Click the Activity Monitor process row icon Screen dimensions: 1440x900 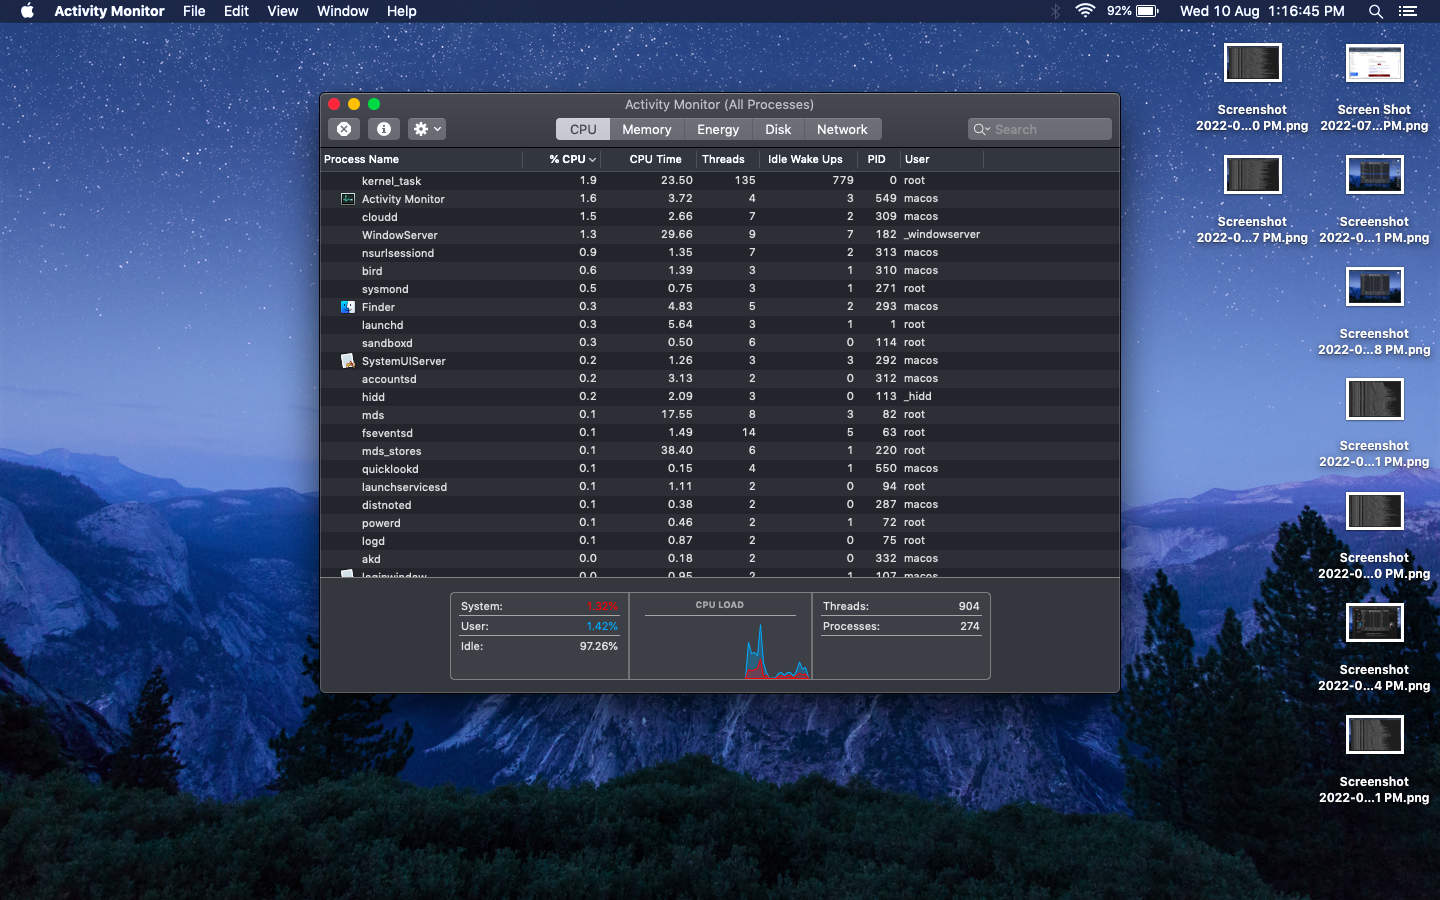tap(348, 199)
